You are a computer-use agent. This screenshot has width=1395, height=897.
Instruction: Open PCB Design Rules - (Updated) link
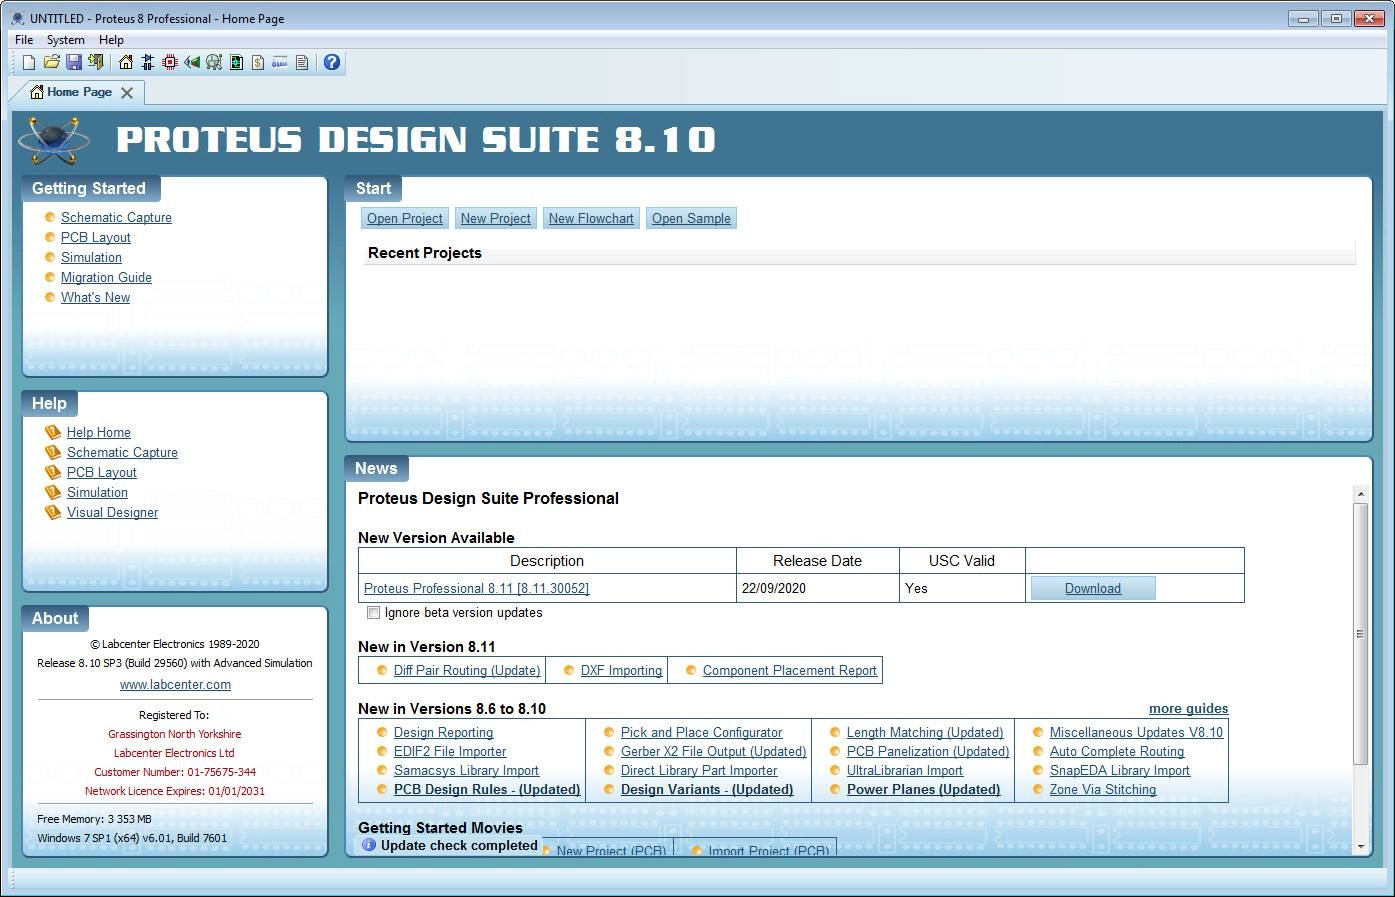pos(487,790)
